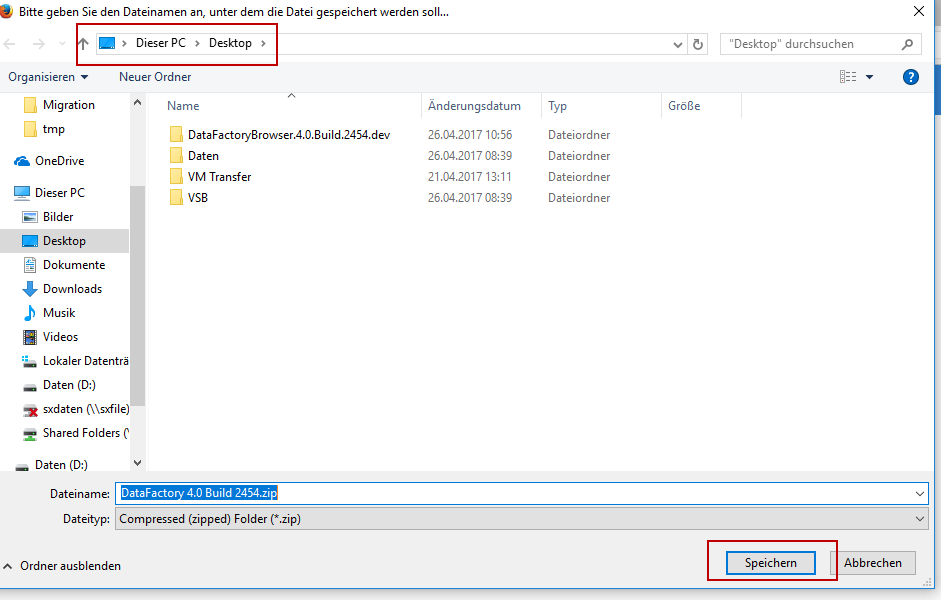Click the refresh icon beside address bar
941x600 pixels.
pyautogui.click(x=698, y=44)
